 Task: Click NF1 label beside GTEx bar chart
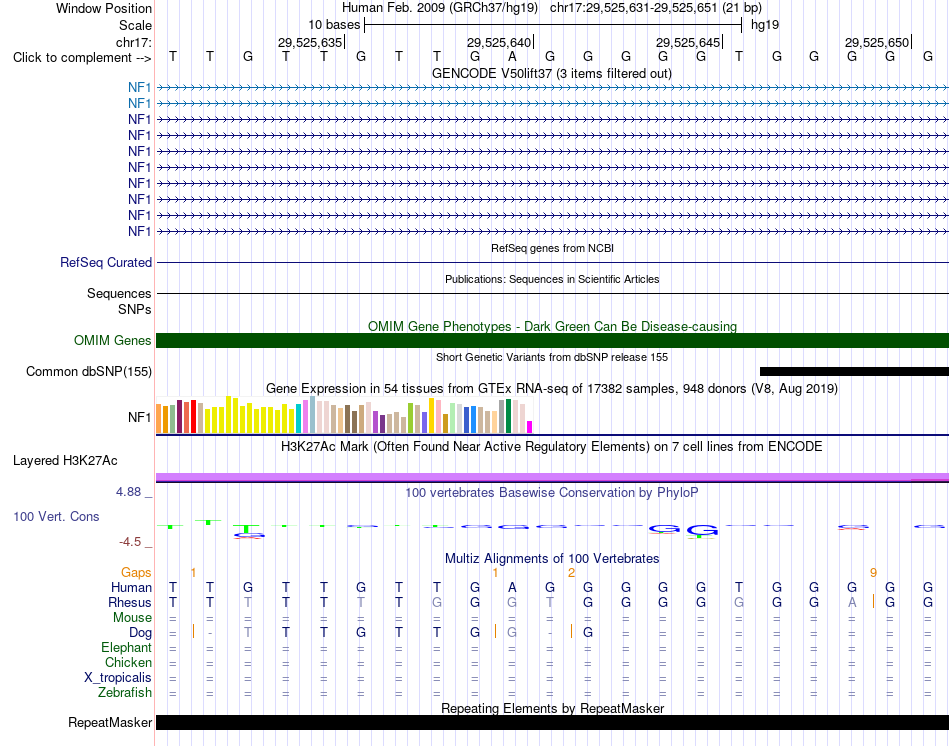point(139,417)
